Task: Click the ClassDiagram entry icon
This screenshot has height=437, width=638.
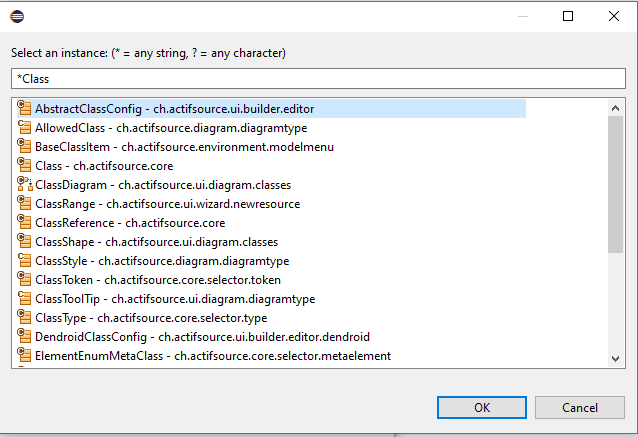Action: tap(25, 185)
